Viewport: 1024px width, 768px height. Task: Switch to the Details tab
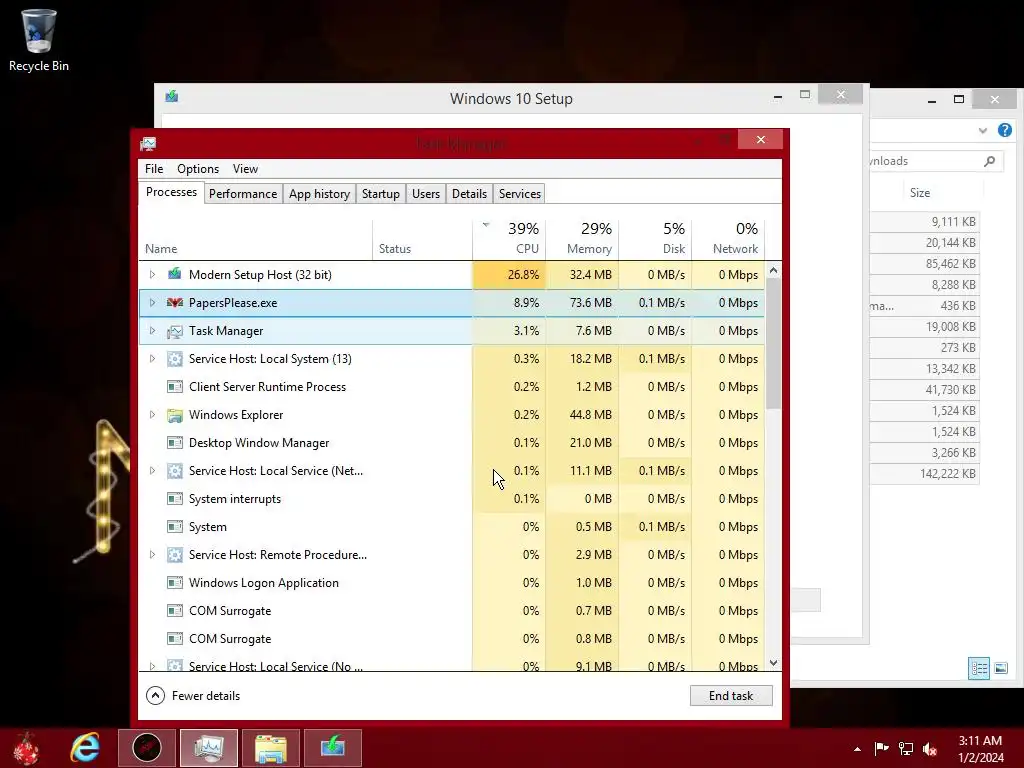(469, 194)
